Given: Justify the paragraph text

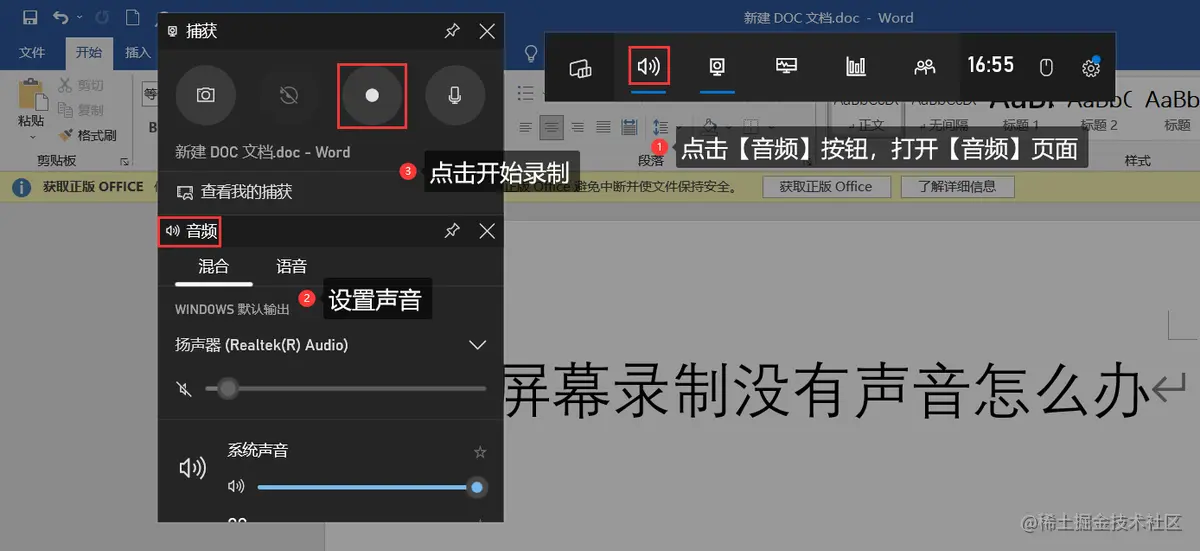Looking at the screenshot, I should point(602,127).
